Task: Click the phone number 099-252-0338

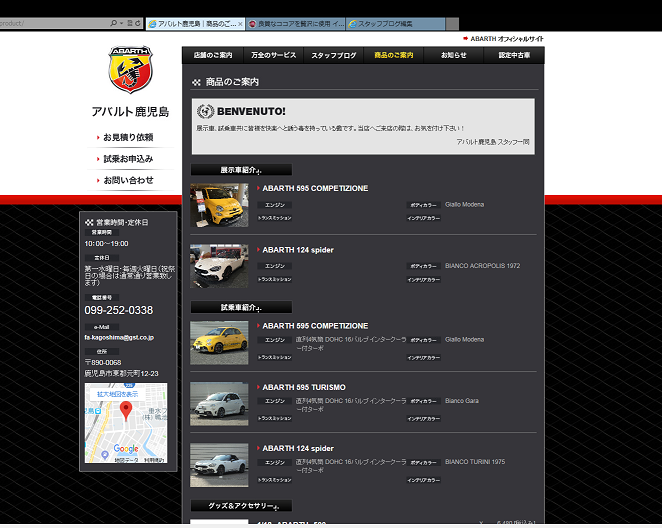Action: coord(119,310)
